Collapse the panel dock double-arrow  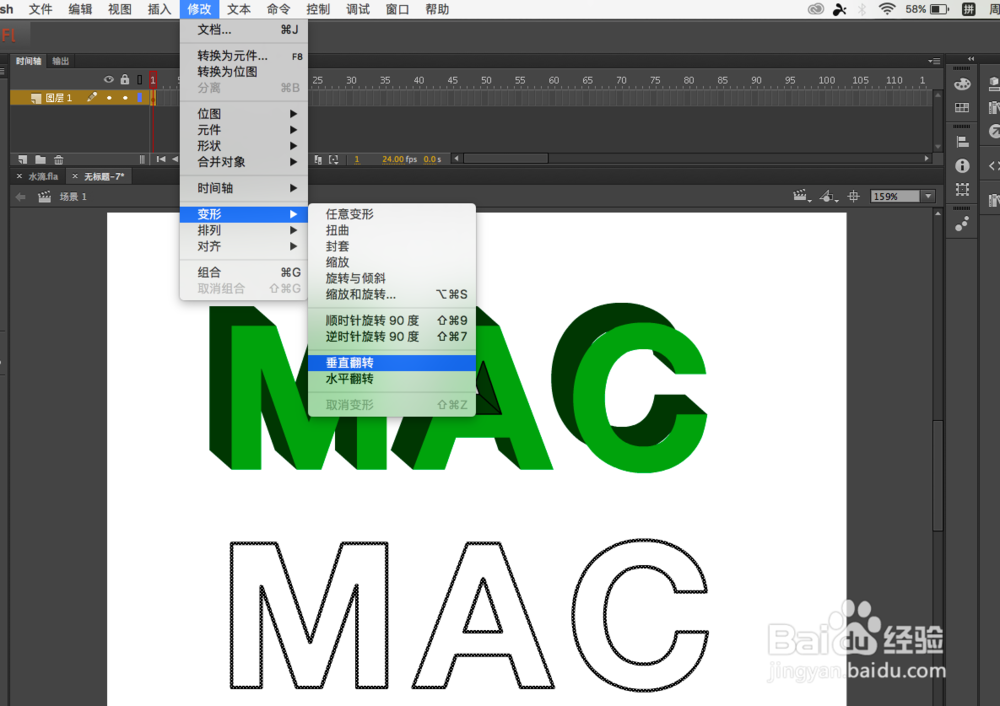971,59
